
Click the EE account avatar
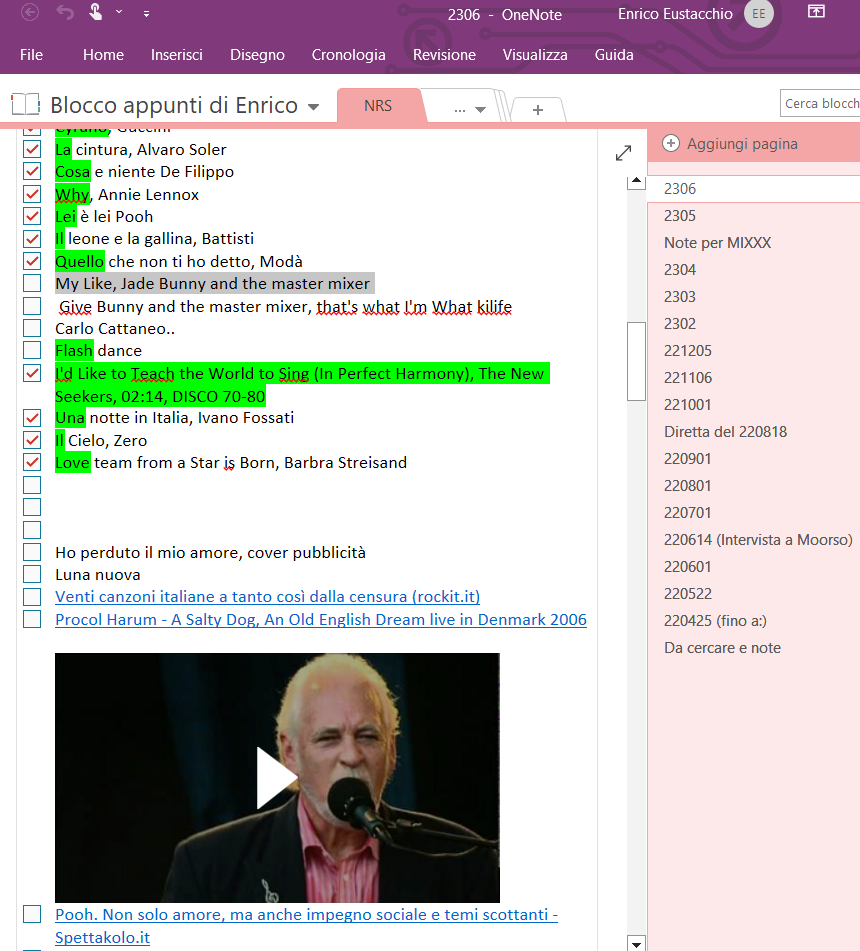point(759,14)
